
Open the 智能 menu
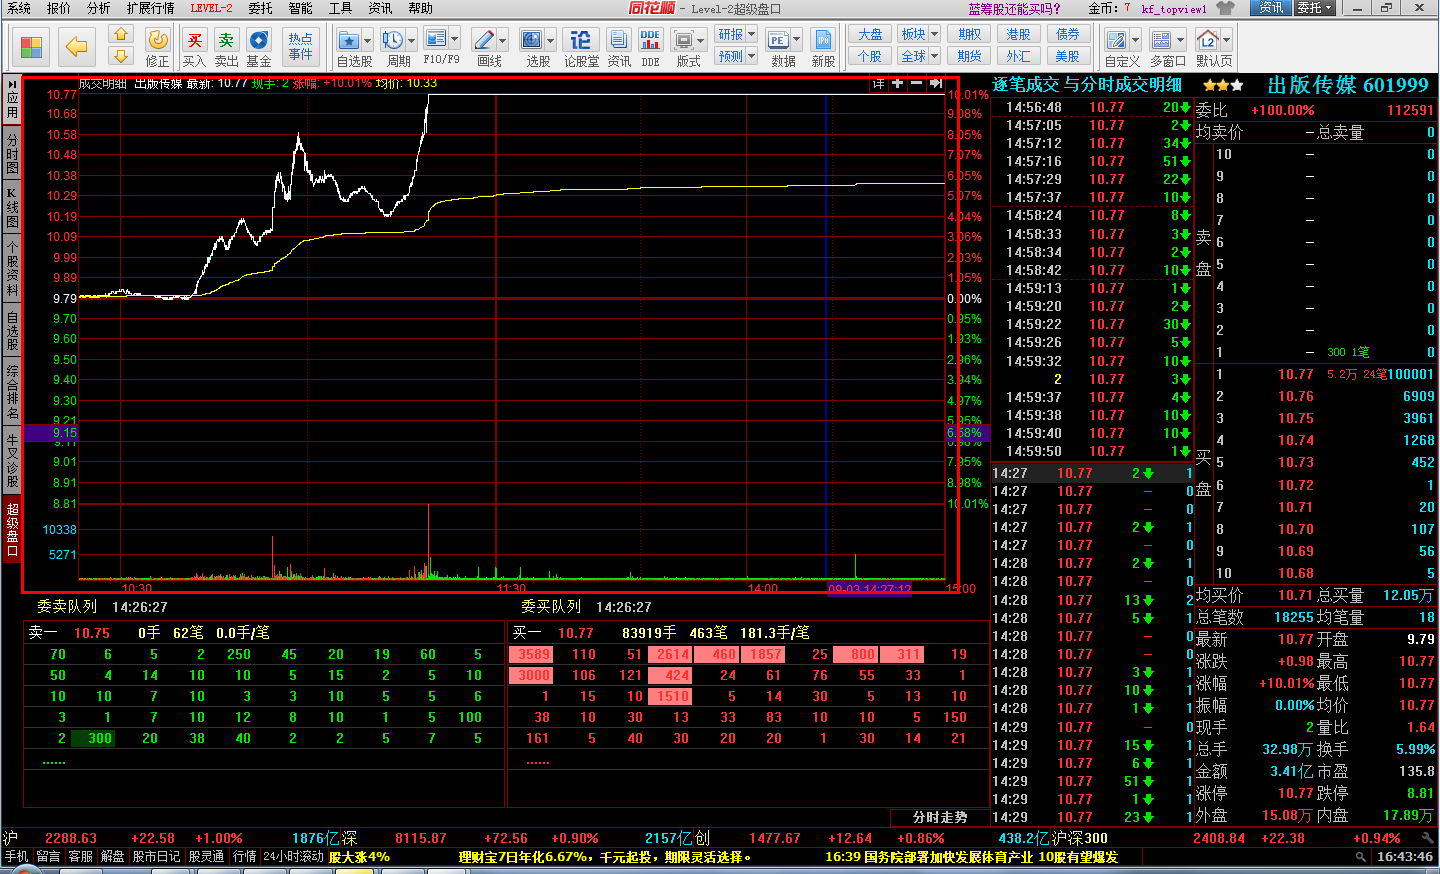[301, 8]
